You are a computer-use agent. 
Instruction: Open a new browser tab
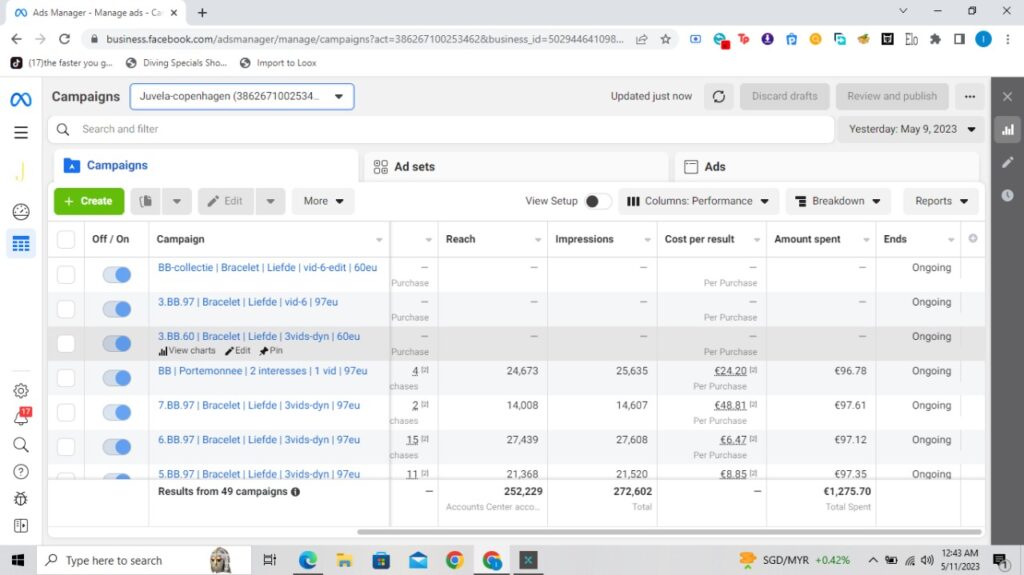[202, 12]
